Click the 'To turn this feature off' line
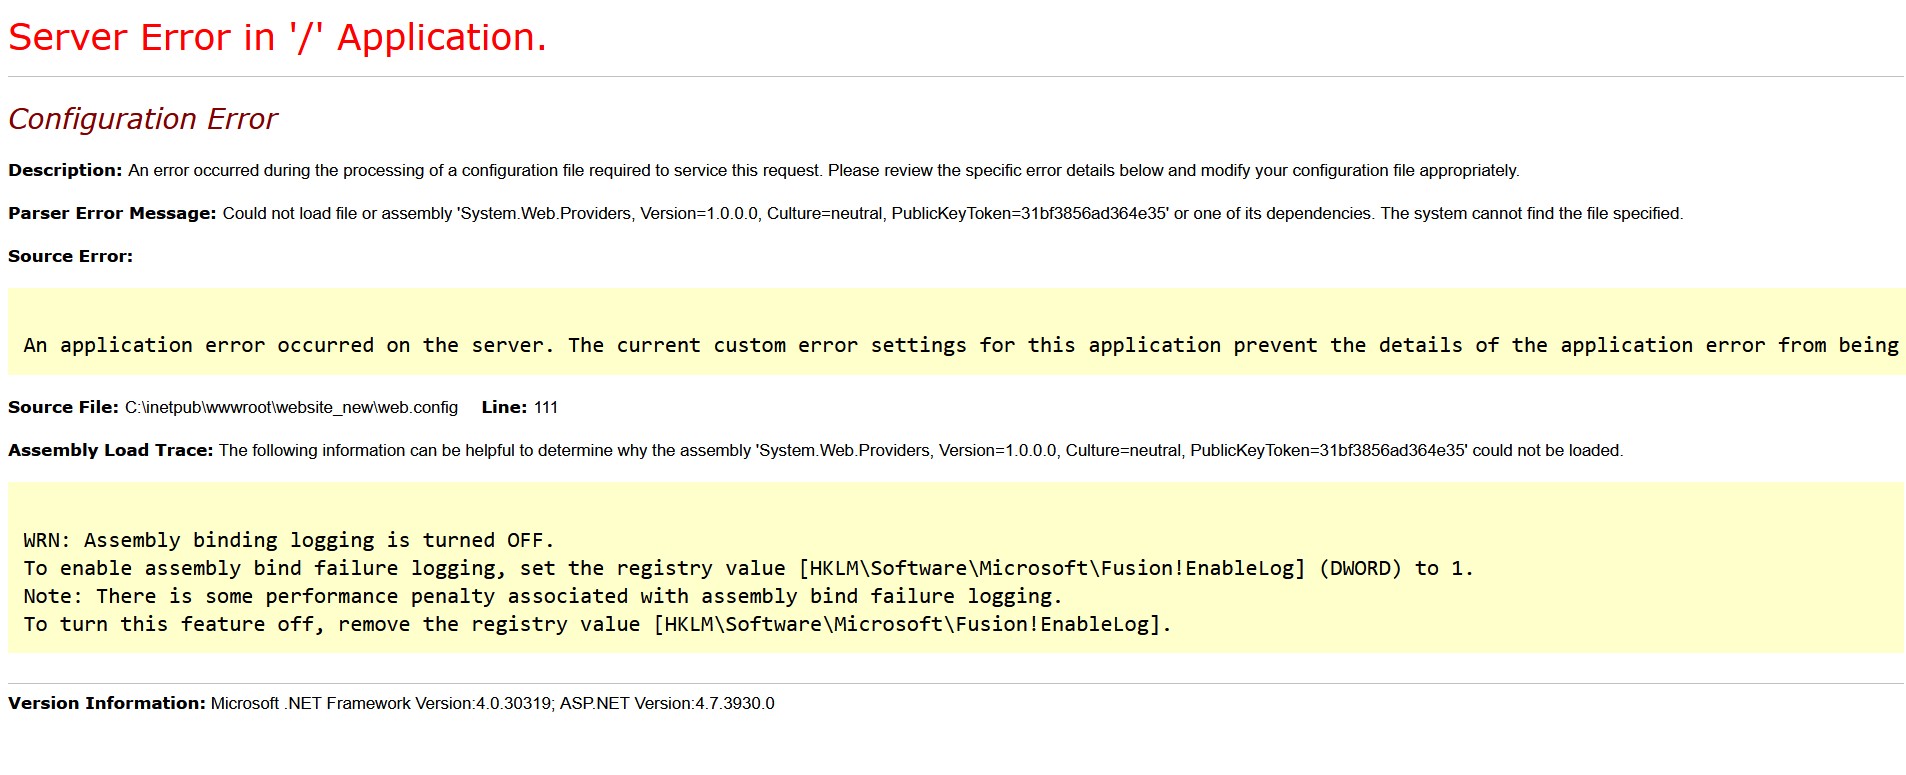The width and height of the screenshot is (1906, 775). (x=597, y=625)
